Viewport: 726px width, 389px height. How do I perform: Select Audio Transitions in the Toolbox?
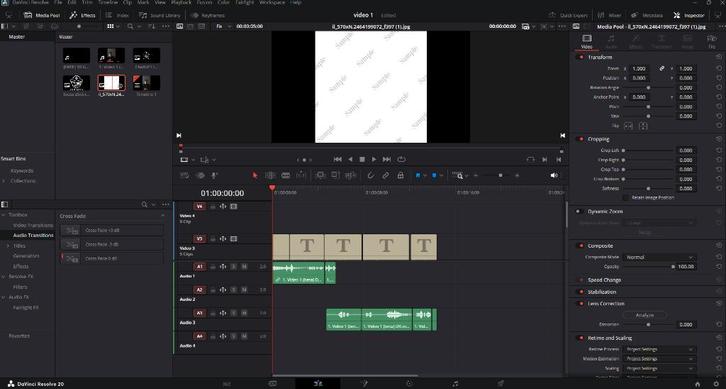(33, 235)
